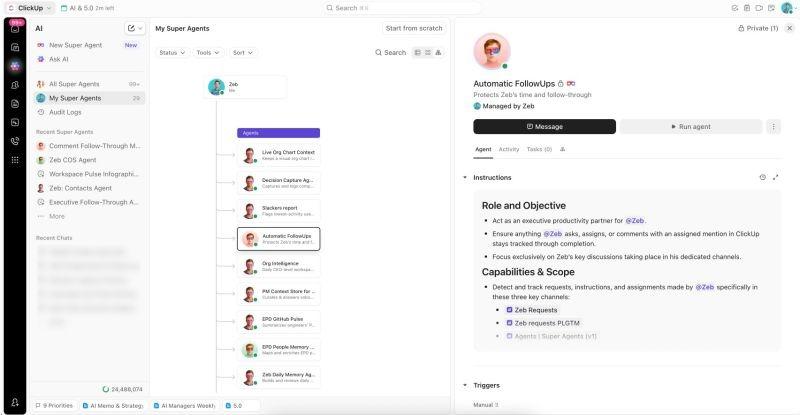Open the planner icon below inbox in left rail
Image resolution: width=800 pixels, height=415 pixels.
point(15,47)
